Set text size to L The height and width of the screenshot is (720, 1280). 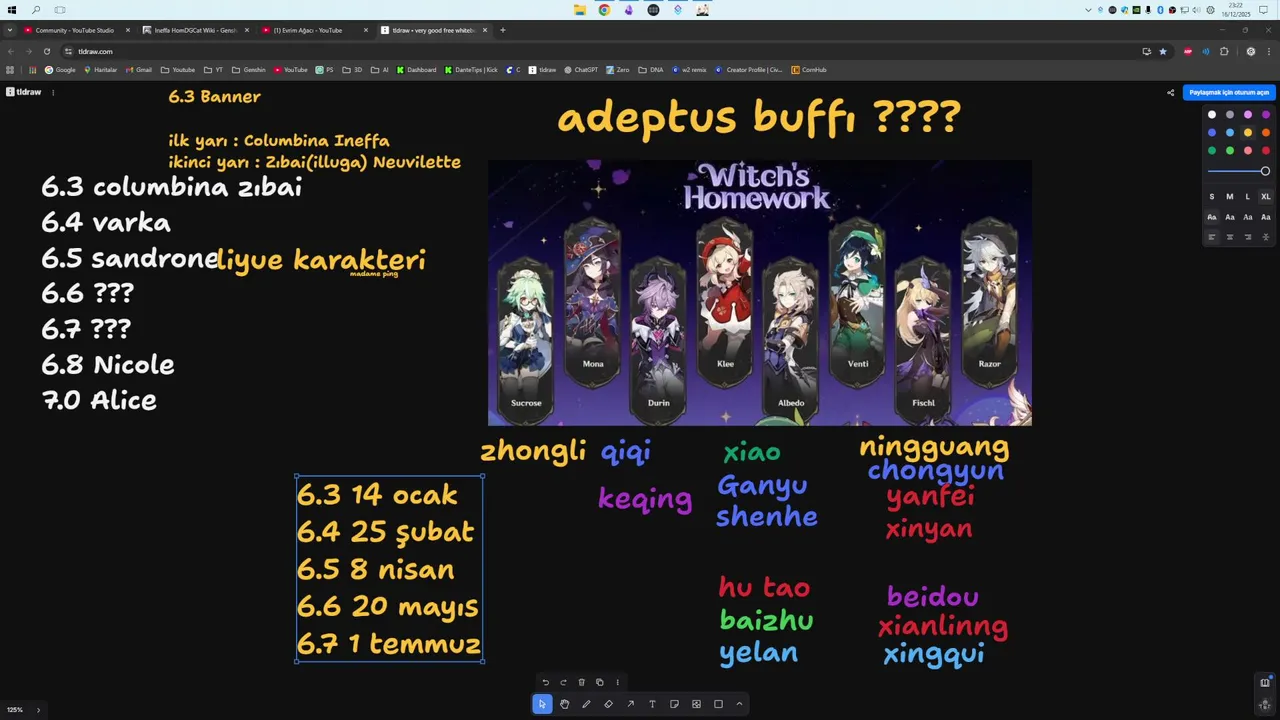(x=1248, y=197)
